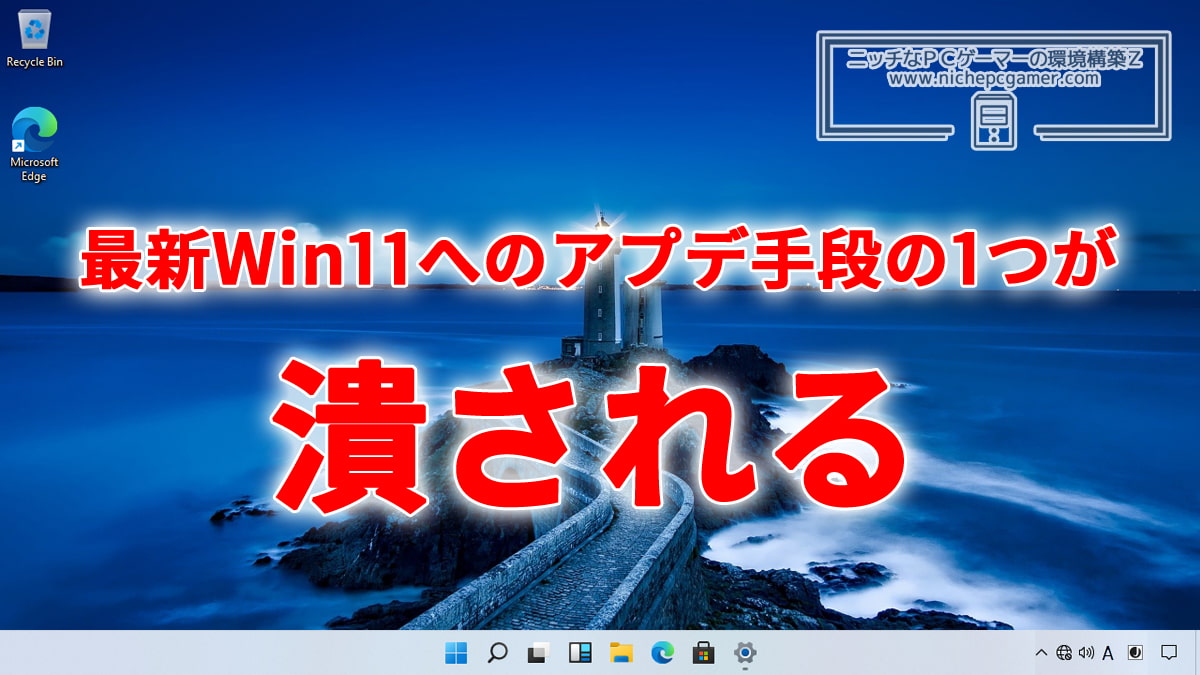Open the Recycle Bin desktop icon
Image resolution: width=1200 pixels, height=675 pixels.
35,37
